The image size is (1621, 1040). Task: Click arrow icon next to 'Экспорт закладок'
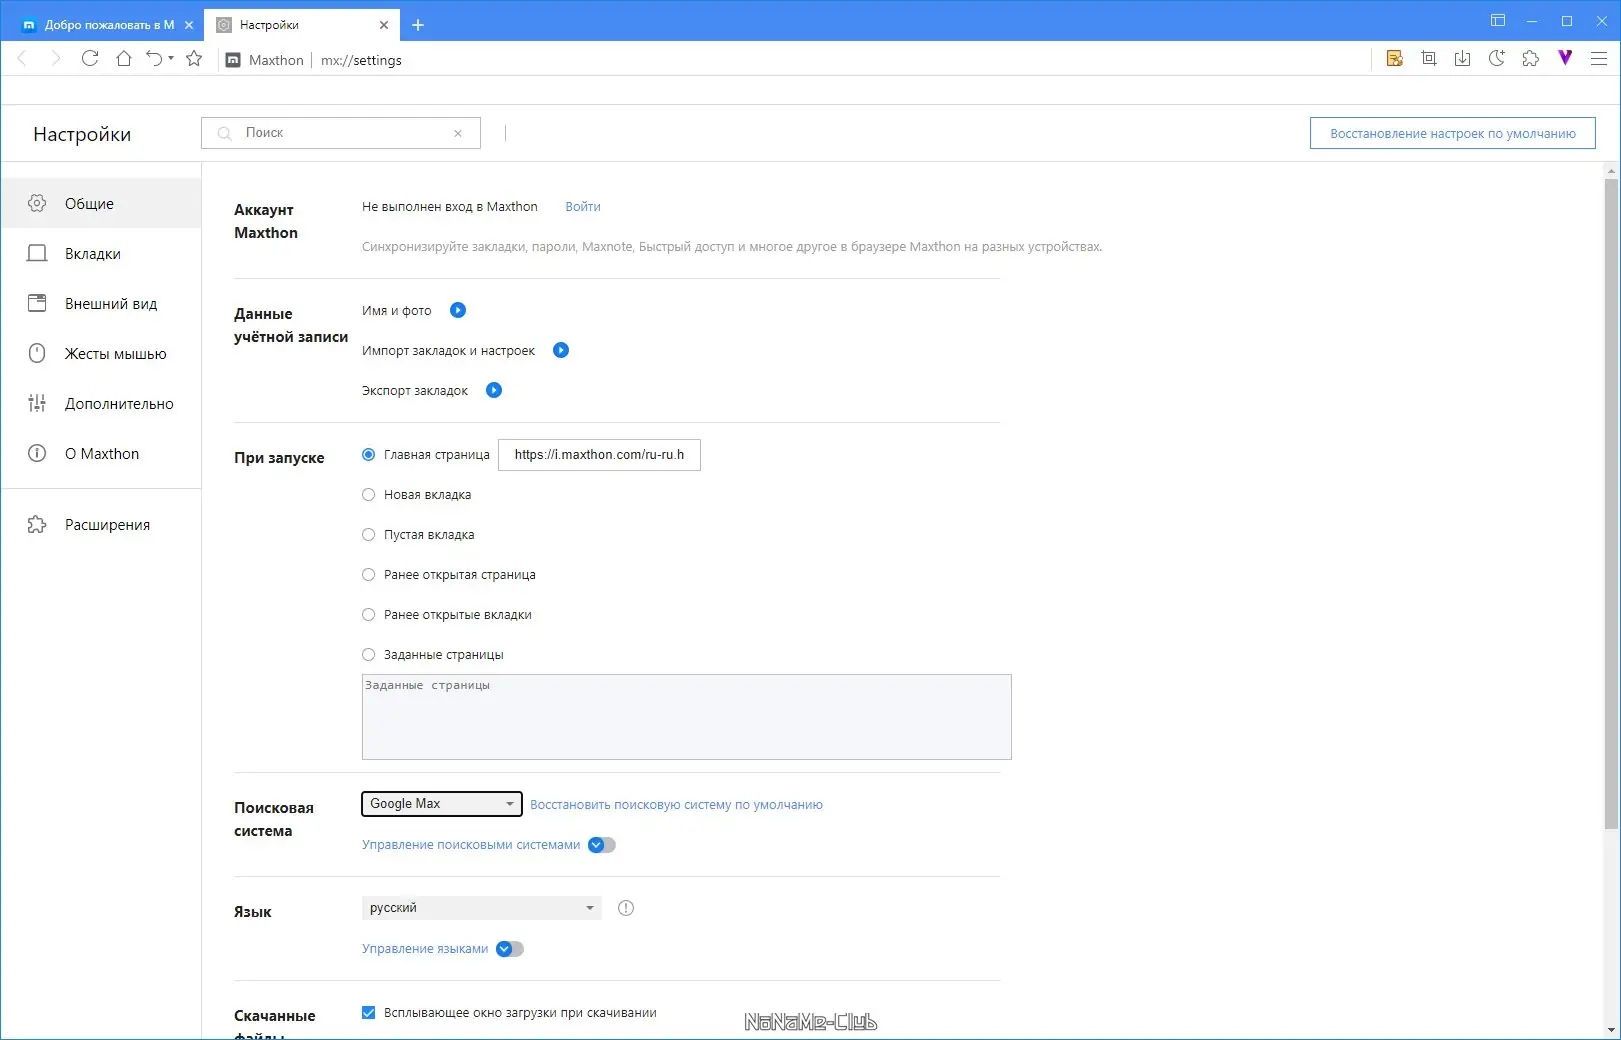(x=494, y=390)
